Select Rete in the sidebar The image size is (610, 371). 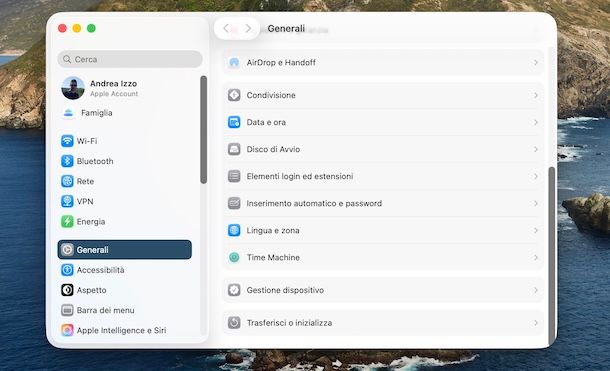[x=124, y=181]
